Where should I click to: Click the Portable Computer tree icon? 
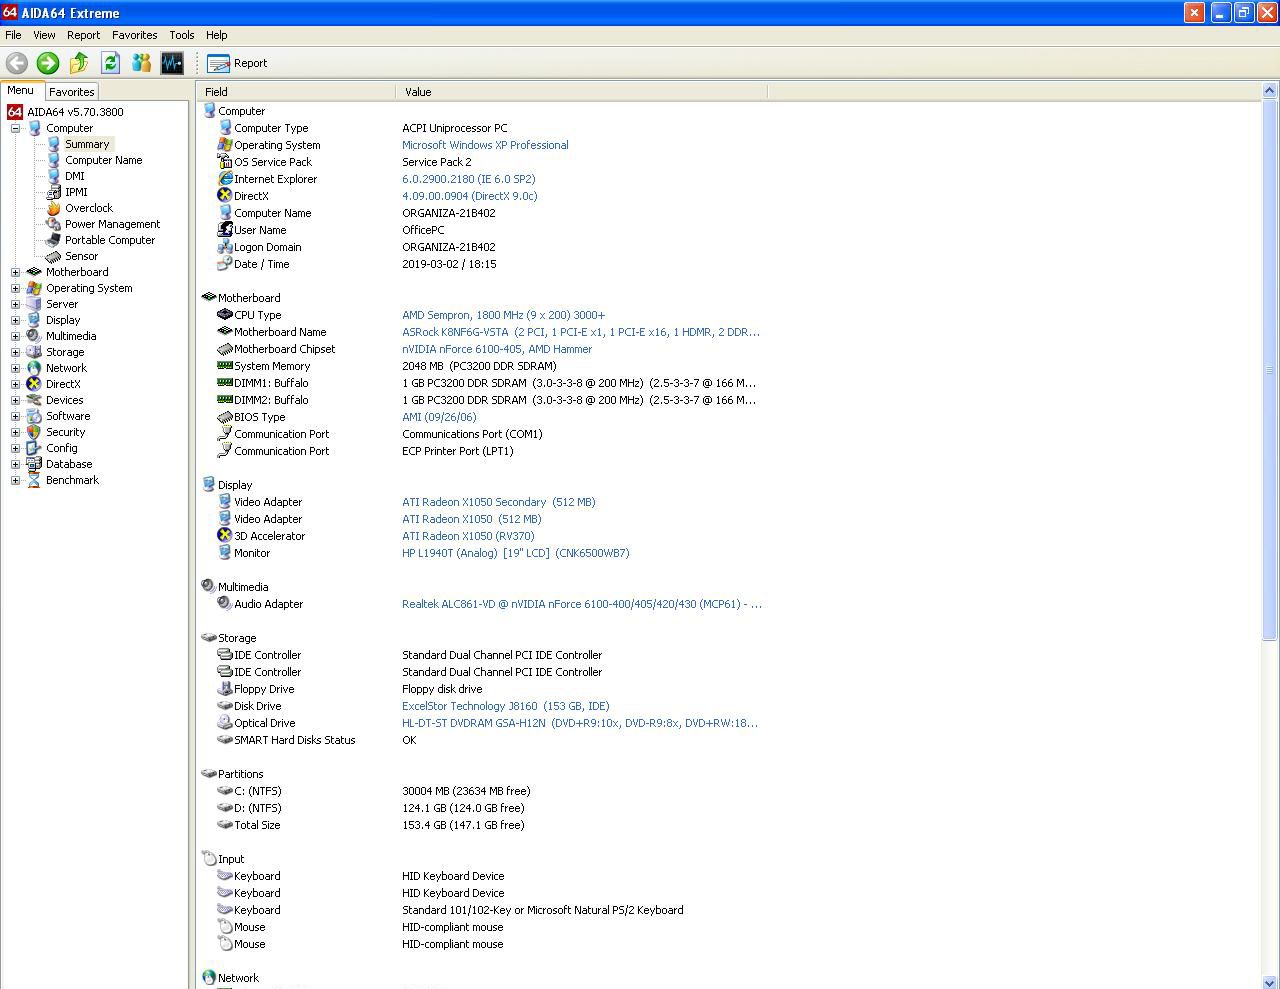click(x=54, y=240)
